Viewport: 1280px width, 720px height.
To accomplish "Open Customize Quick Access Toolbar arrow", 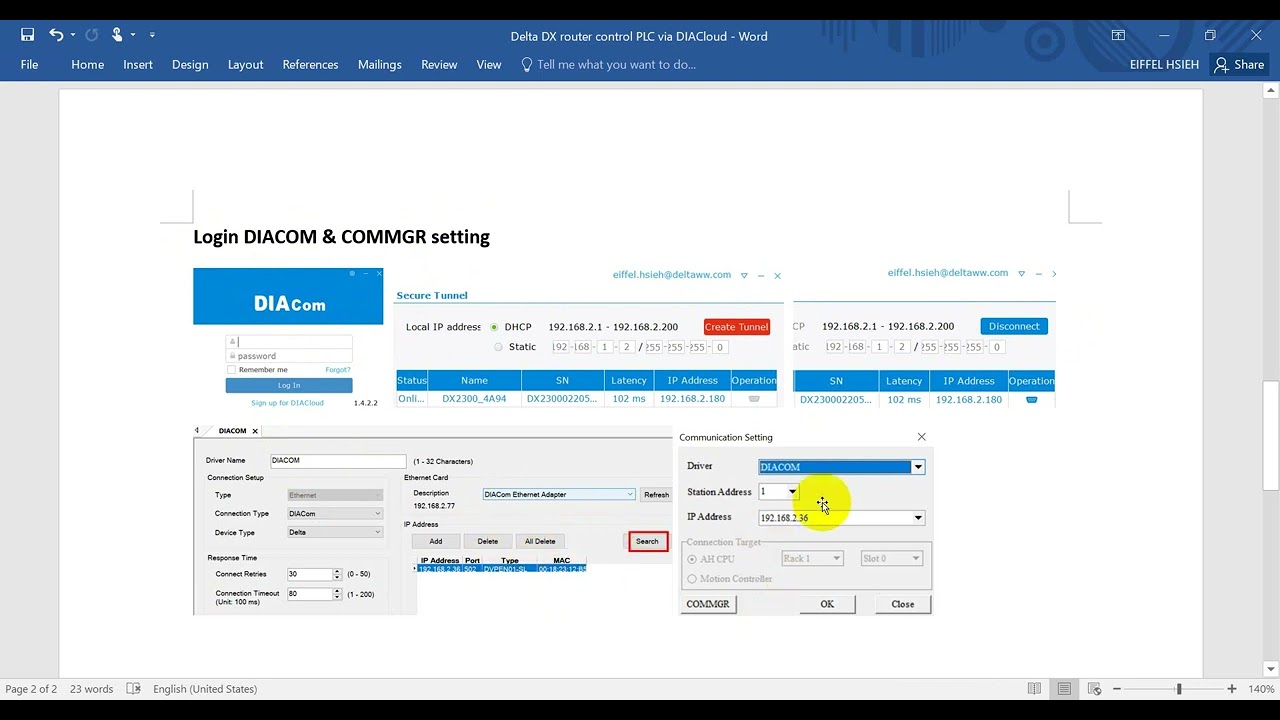I will coord(152,35).
